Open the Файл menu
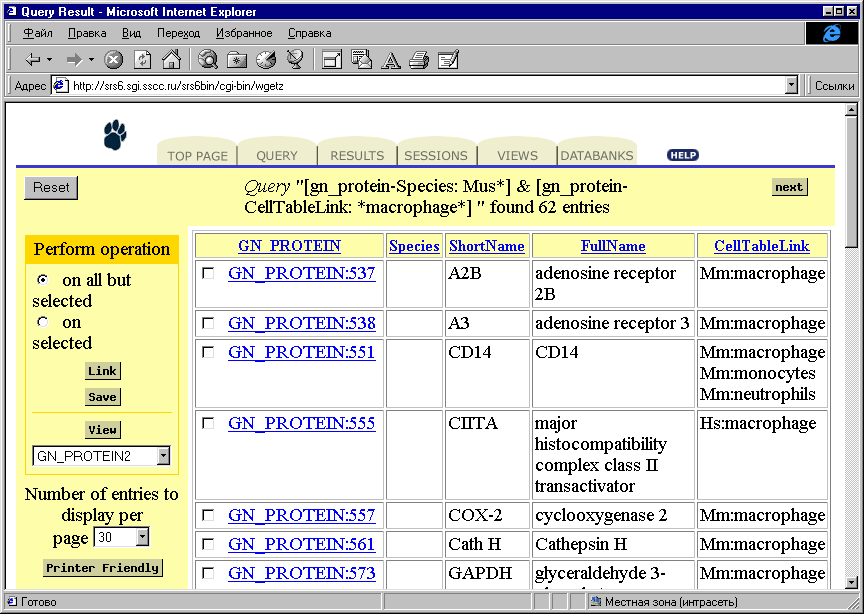The image size is (864, 614). pos(37,33)
